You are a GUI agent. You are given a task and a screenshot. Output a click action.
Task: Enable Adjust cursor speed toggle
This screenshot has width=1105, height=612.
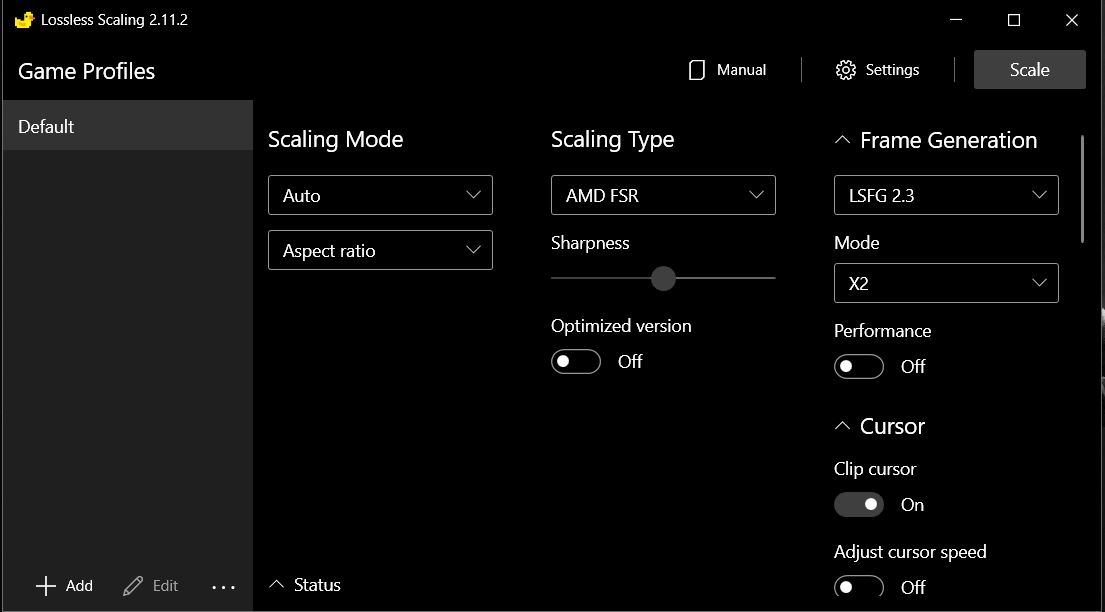[859, 586]
